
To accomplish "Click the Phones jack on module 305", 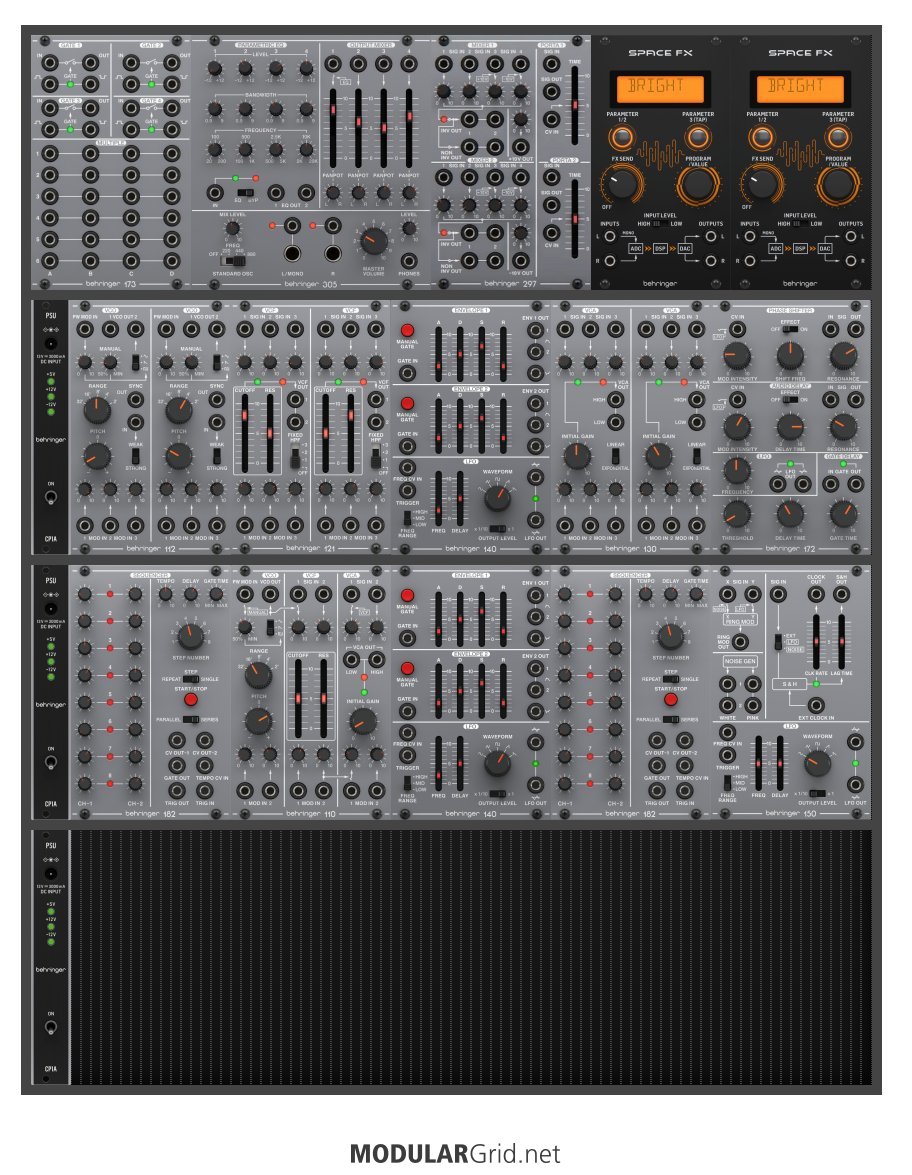I will (x=409, y=261).
